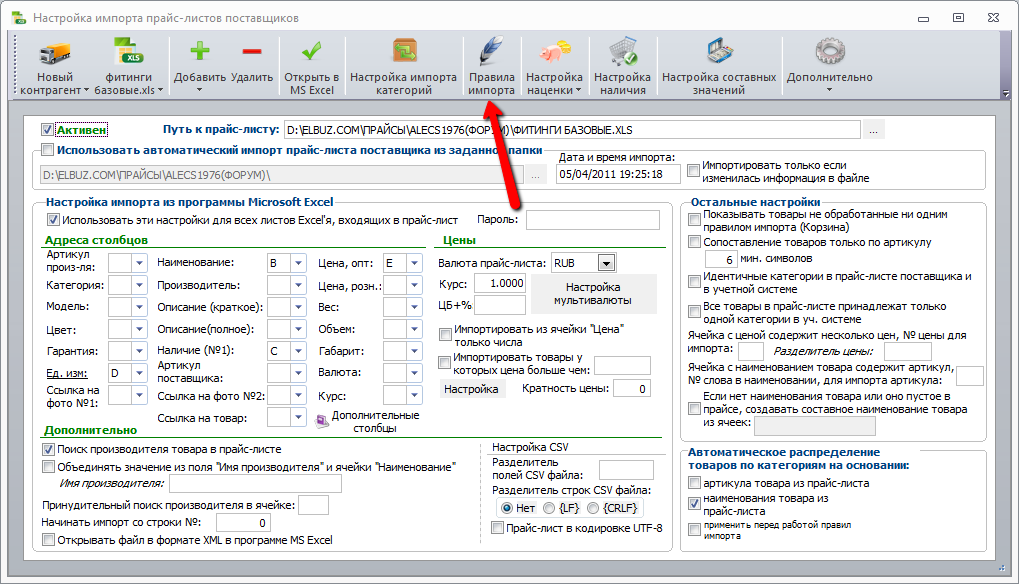Click Начинать импорт со строки № field
The height and width of the screenshot is (584, 1019).
click(x=243, y=522)
